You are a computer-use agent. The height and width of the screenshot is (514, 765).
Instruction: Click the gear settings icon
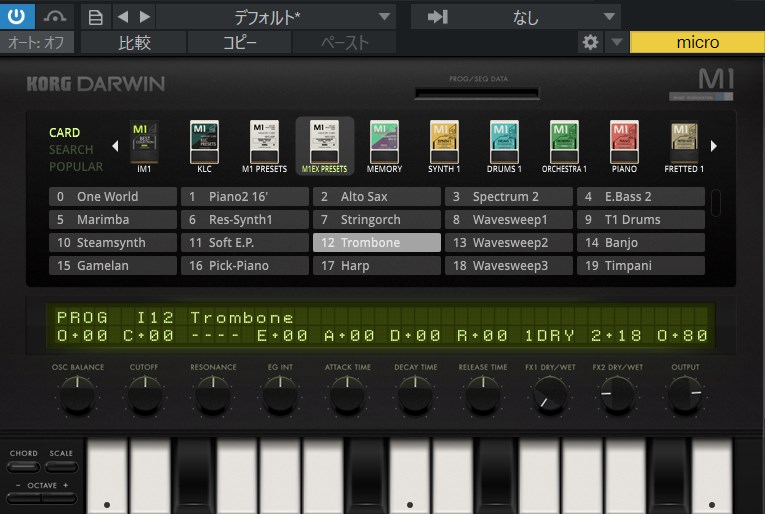click(x=590, y=42)
